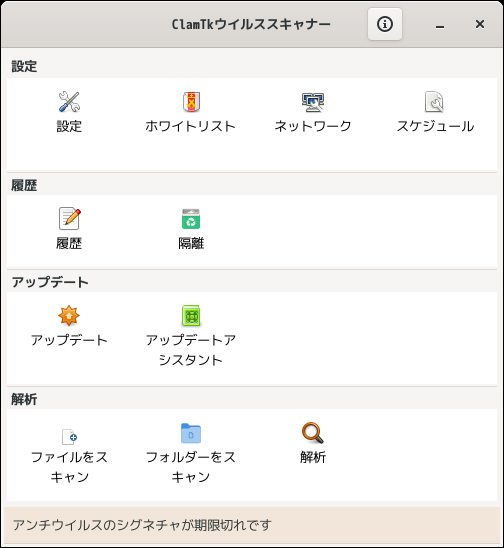
Task: Open the 履歴 notepad and pencil icon
Action: 69,218
